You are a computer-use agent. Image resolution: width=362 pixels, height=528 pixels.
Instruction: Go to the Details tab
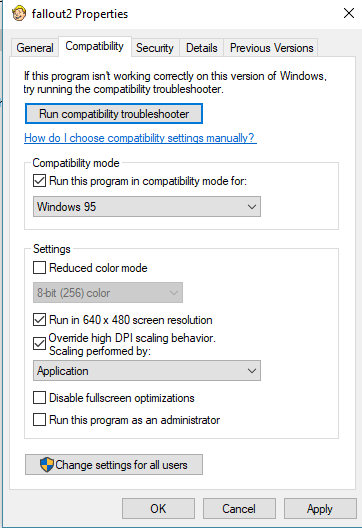[202, 48]
